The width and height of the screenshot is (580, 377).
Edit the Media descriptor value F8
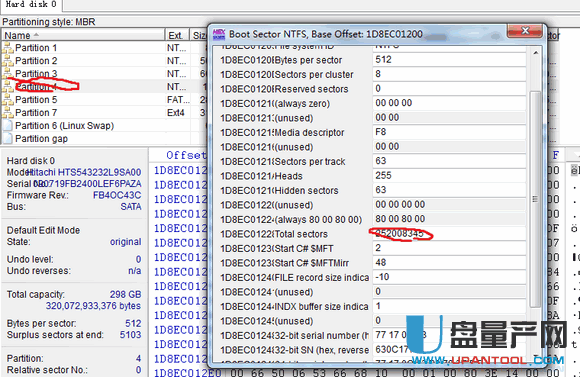[x=449, y=132]
